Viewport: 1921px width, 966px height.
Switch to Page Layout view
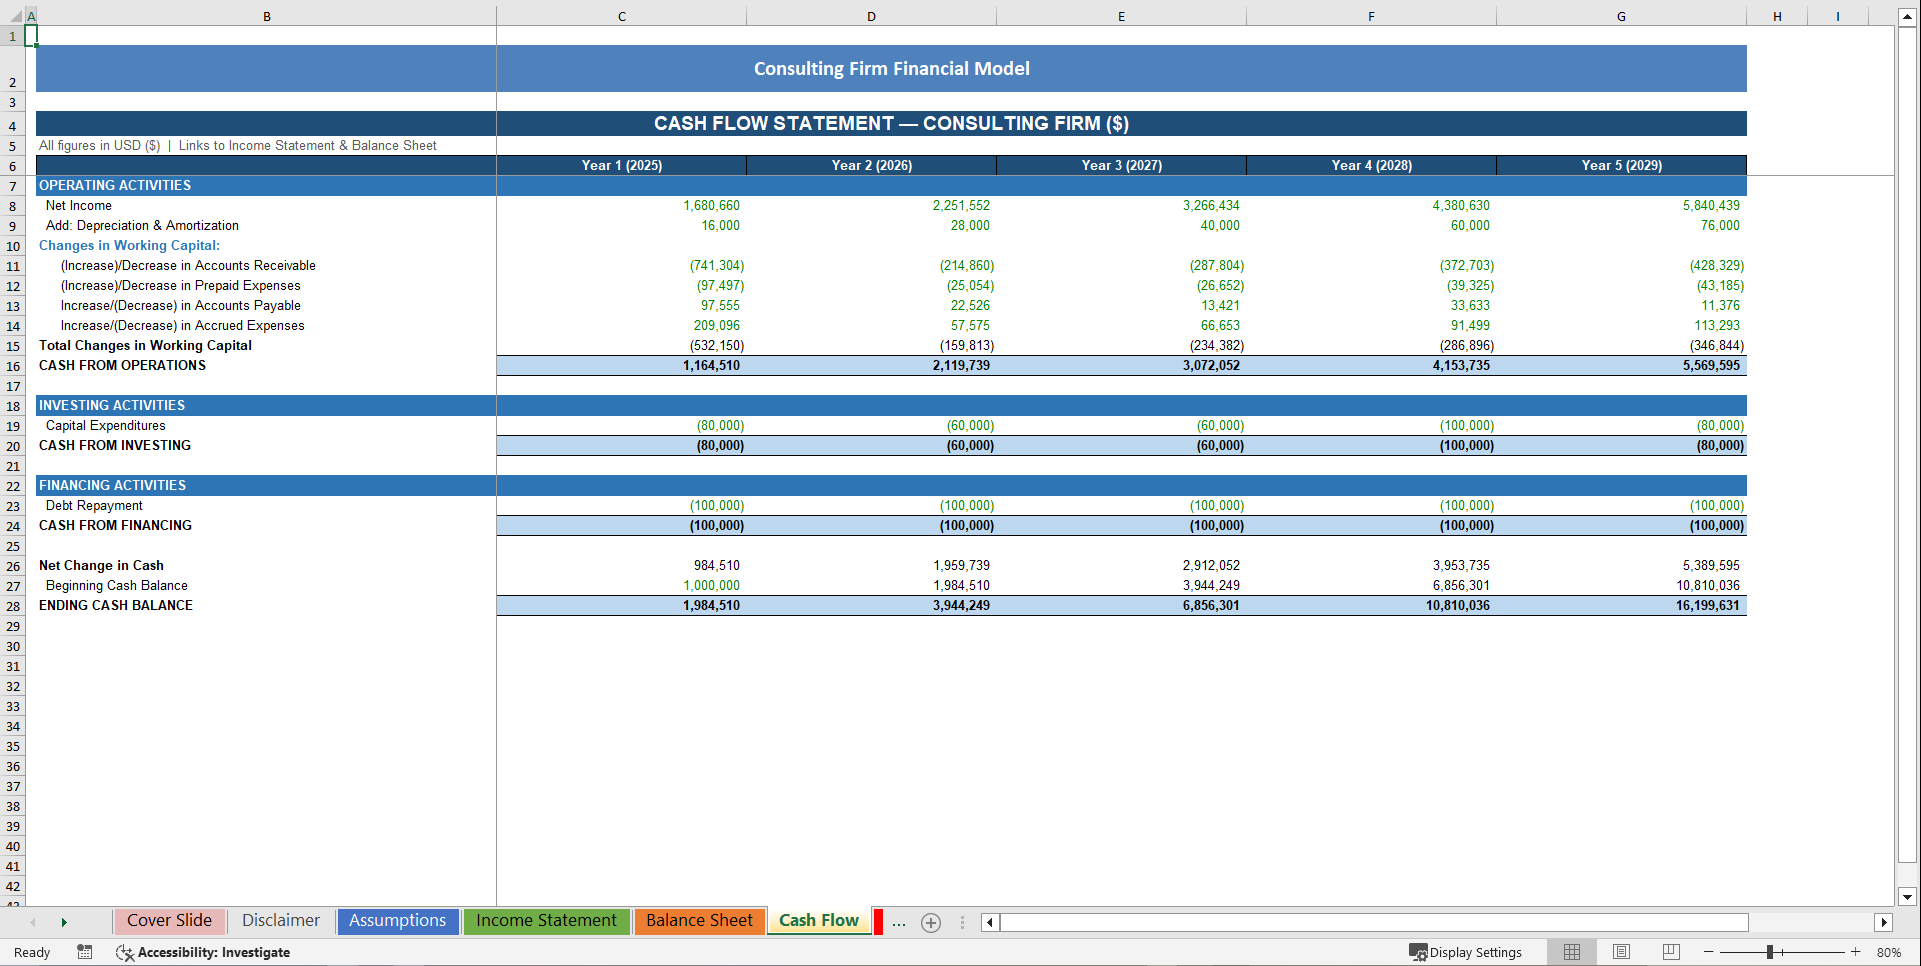(1620, 952)
